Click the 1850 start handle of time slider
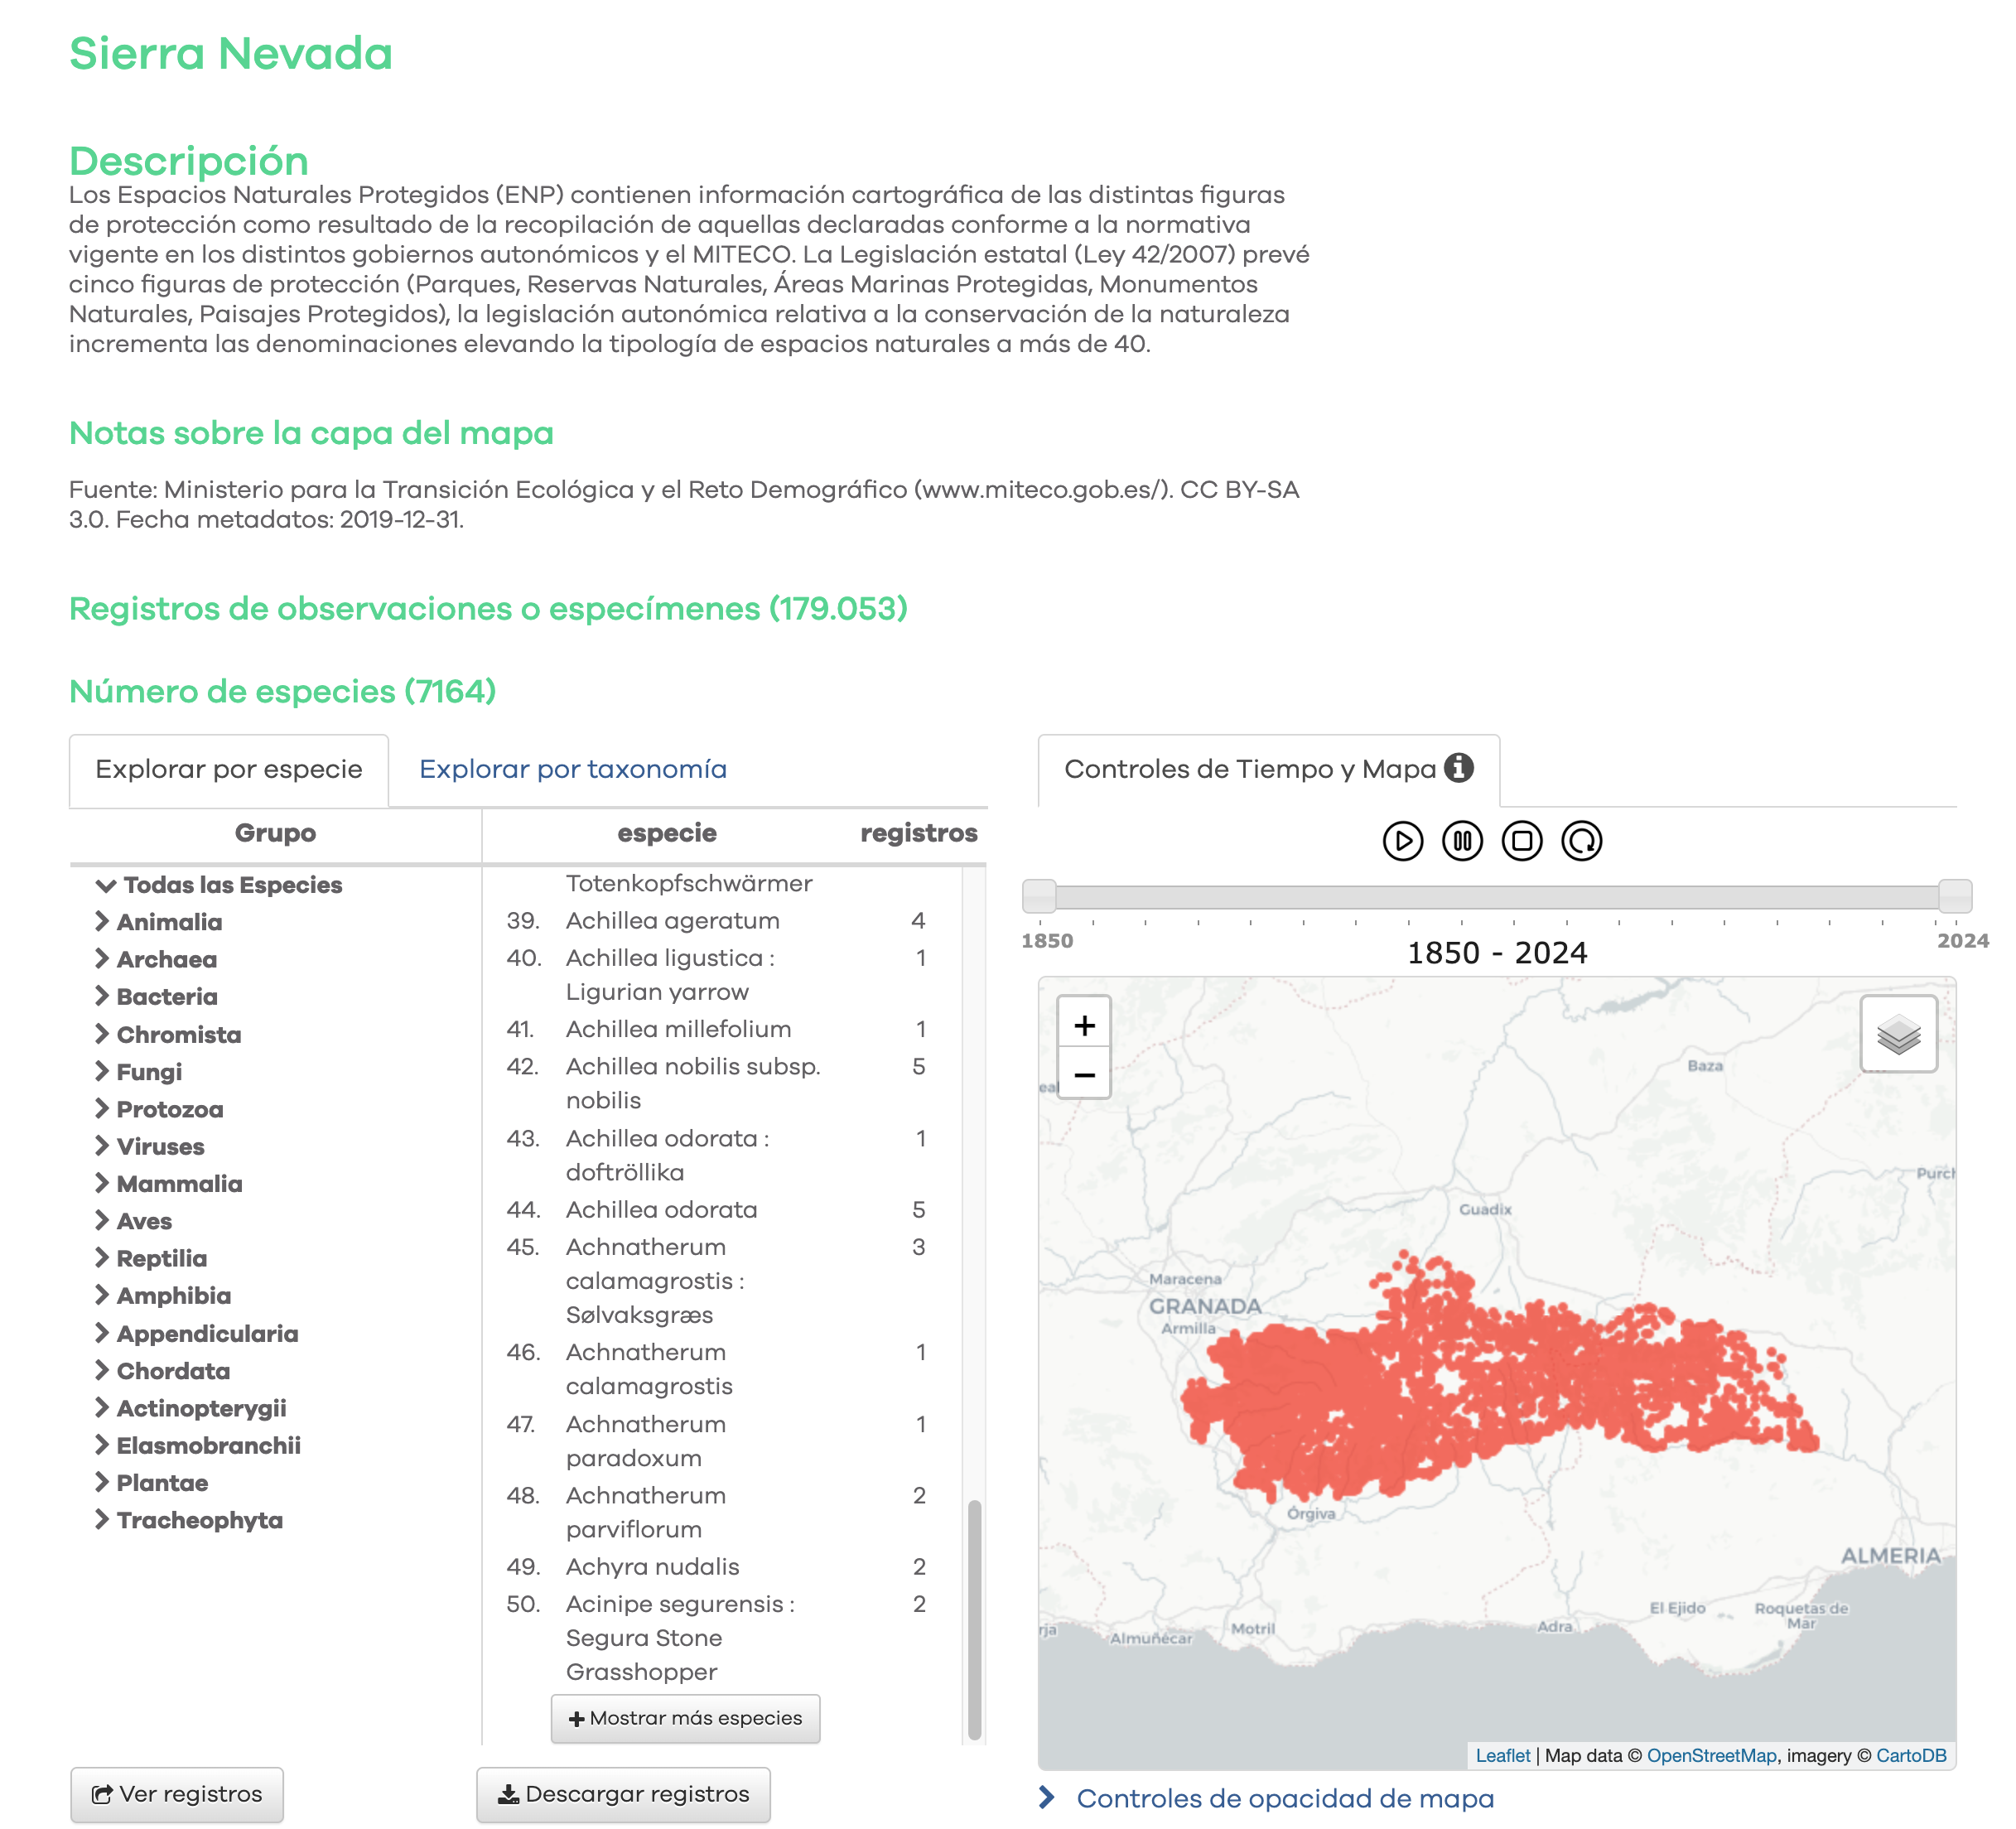 coord(1039,896)
